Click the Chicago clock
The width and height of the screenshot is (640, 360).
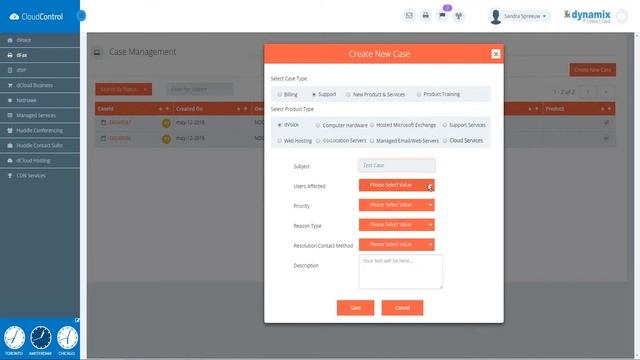[x=67, y=338]
